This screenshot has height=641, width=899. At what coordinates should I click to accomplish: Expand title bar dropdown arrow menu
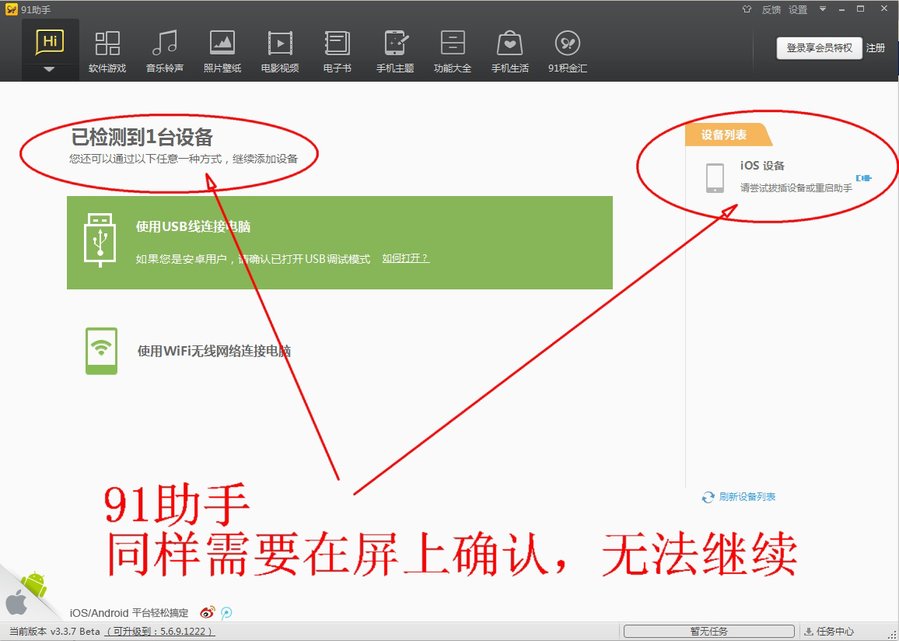pyautogui.click(x=823, y=9)
